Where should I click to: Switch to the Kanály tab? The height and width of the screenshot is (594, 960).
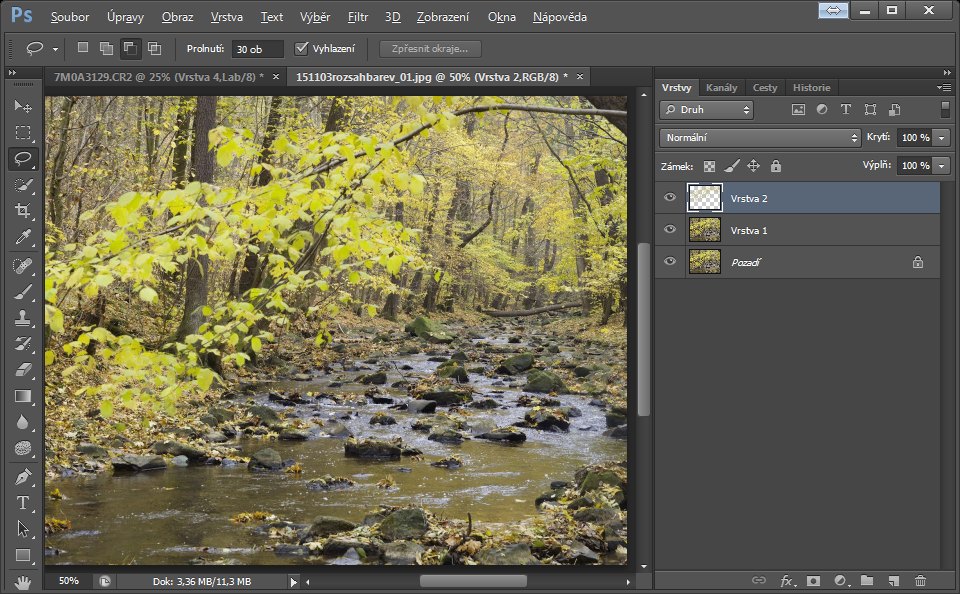click(x=721, y=87)
